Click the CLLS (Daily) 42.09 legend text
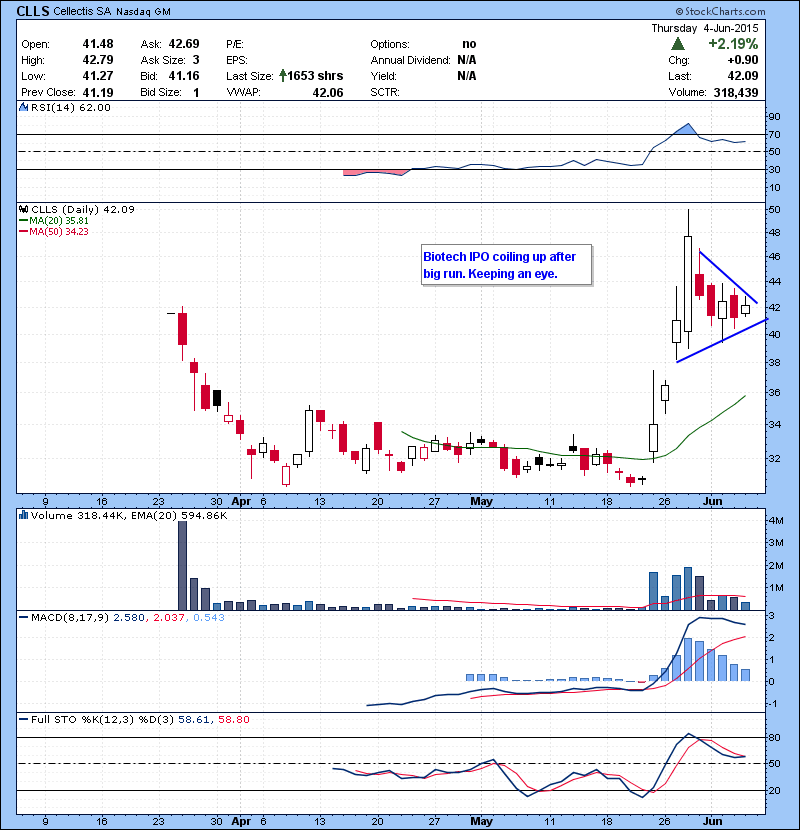 [83, 209]
